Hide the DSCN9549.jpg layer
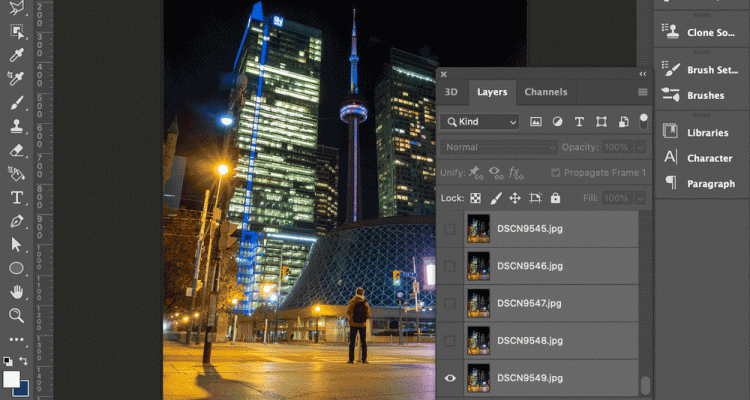The width and height of the screenshot is (750, 400). click(450, 378)
